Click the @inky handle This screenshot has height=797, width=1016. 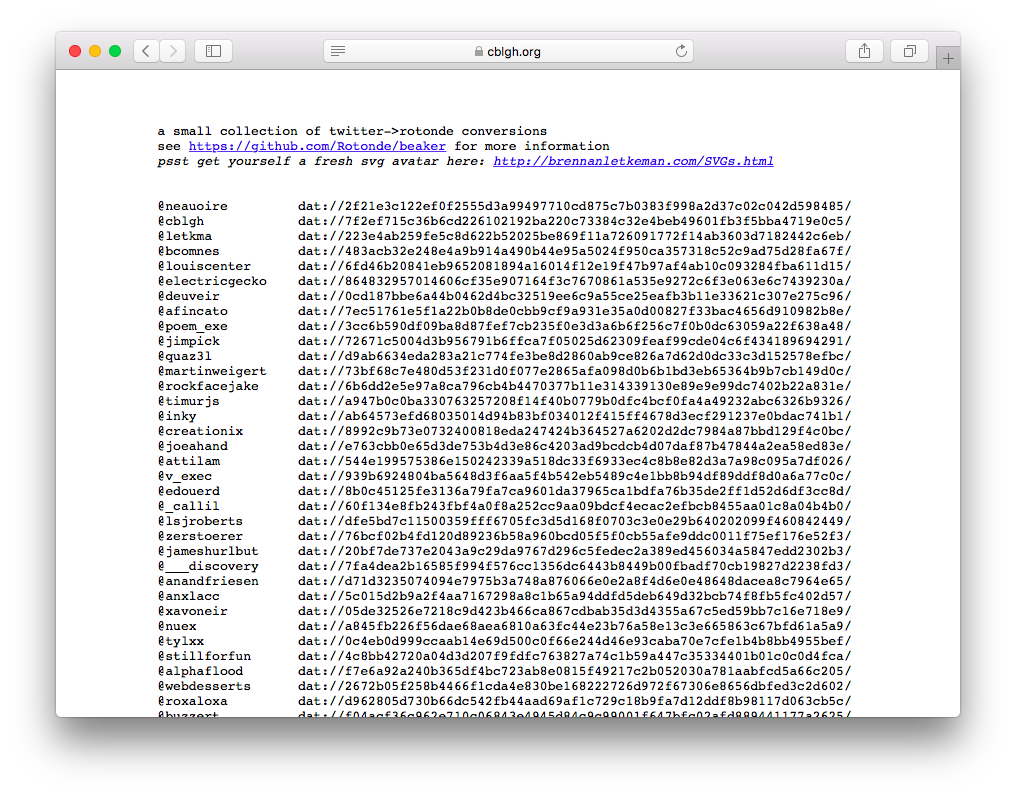[x=177, y=416]
